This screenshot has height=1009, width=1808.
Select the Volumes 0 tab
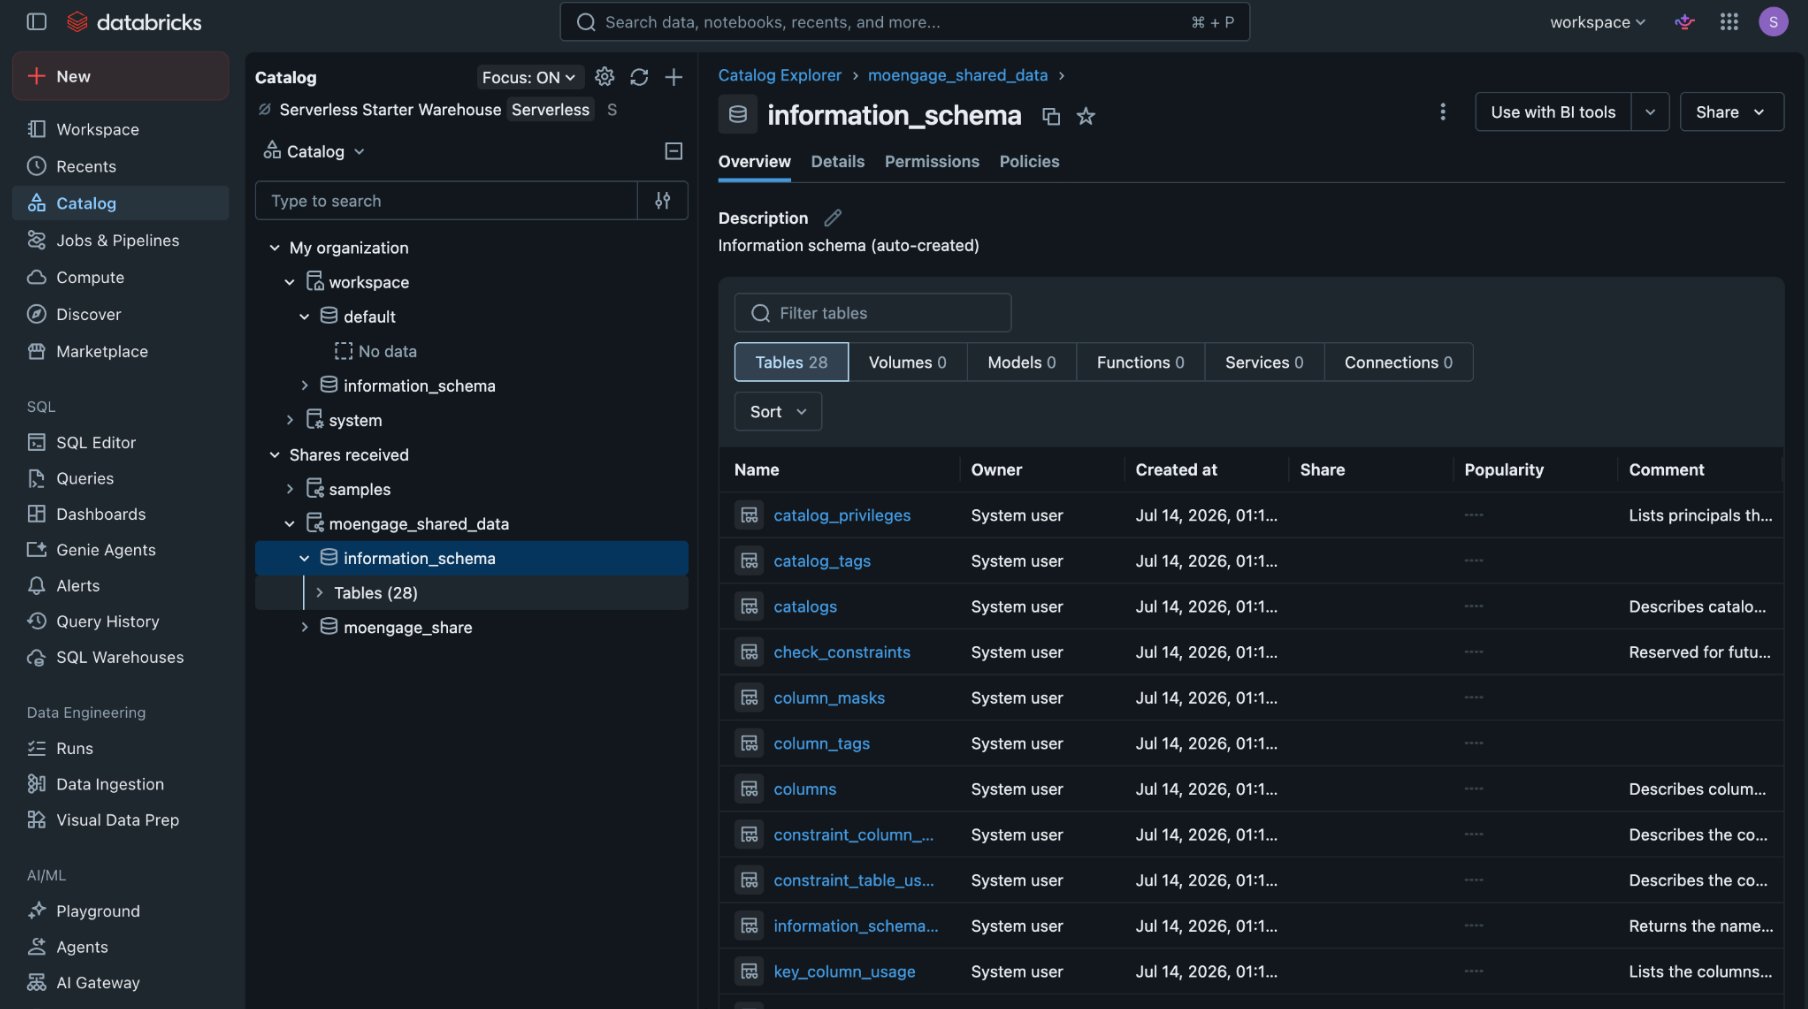pos(907,362)
